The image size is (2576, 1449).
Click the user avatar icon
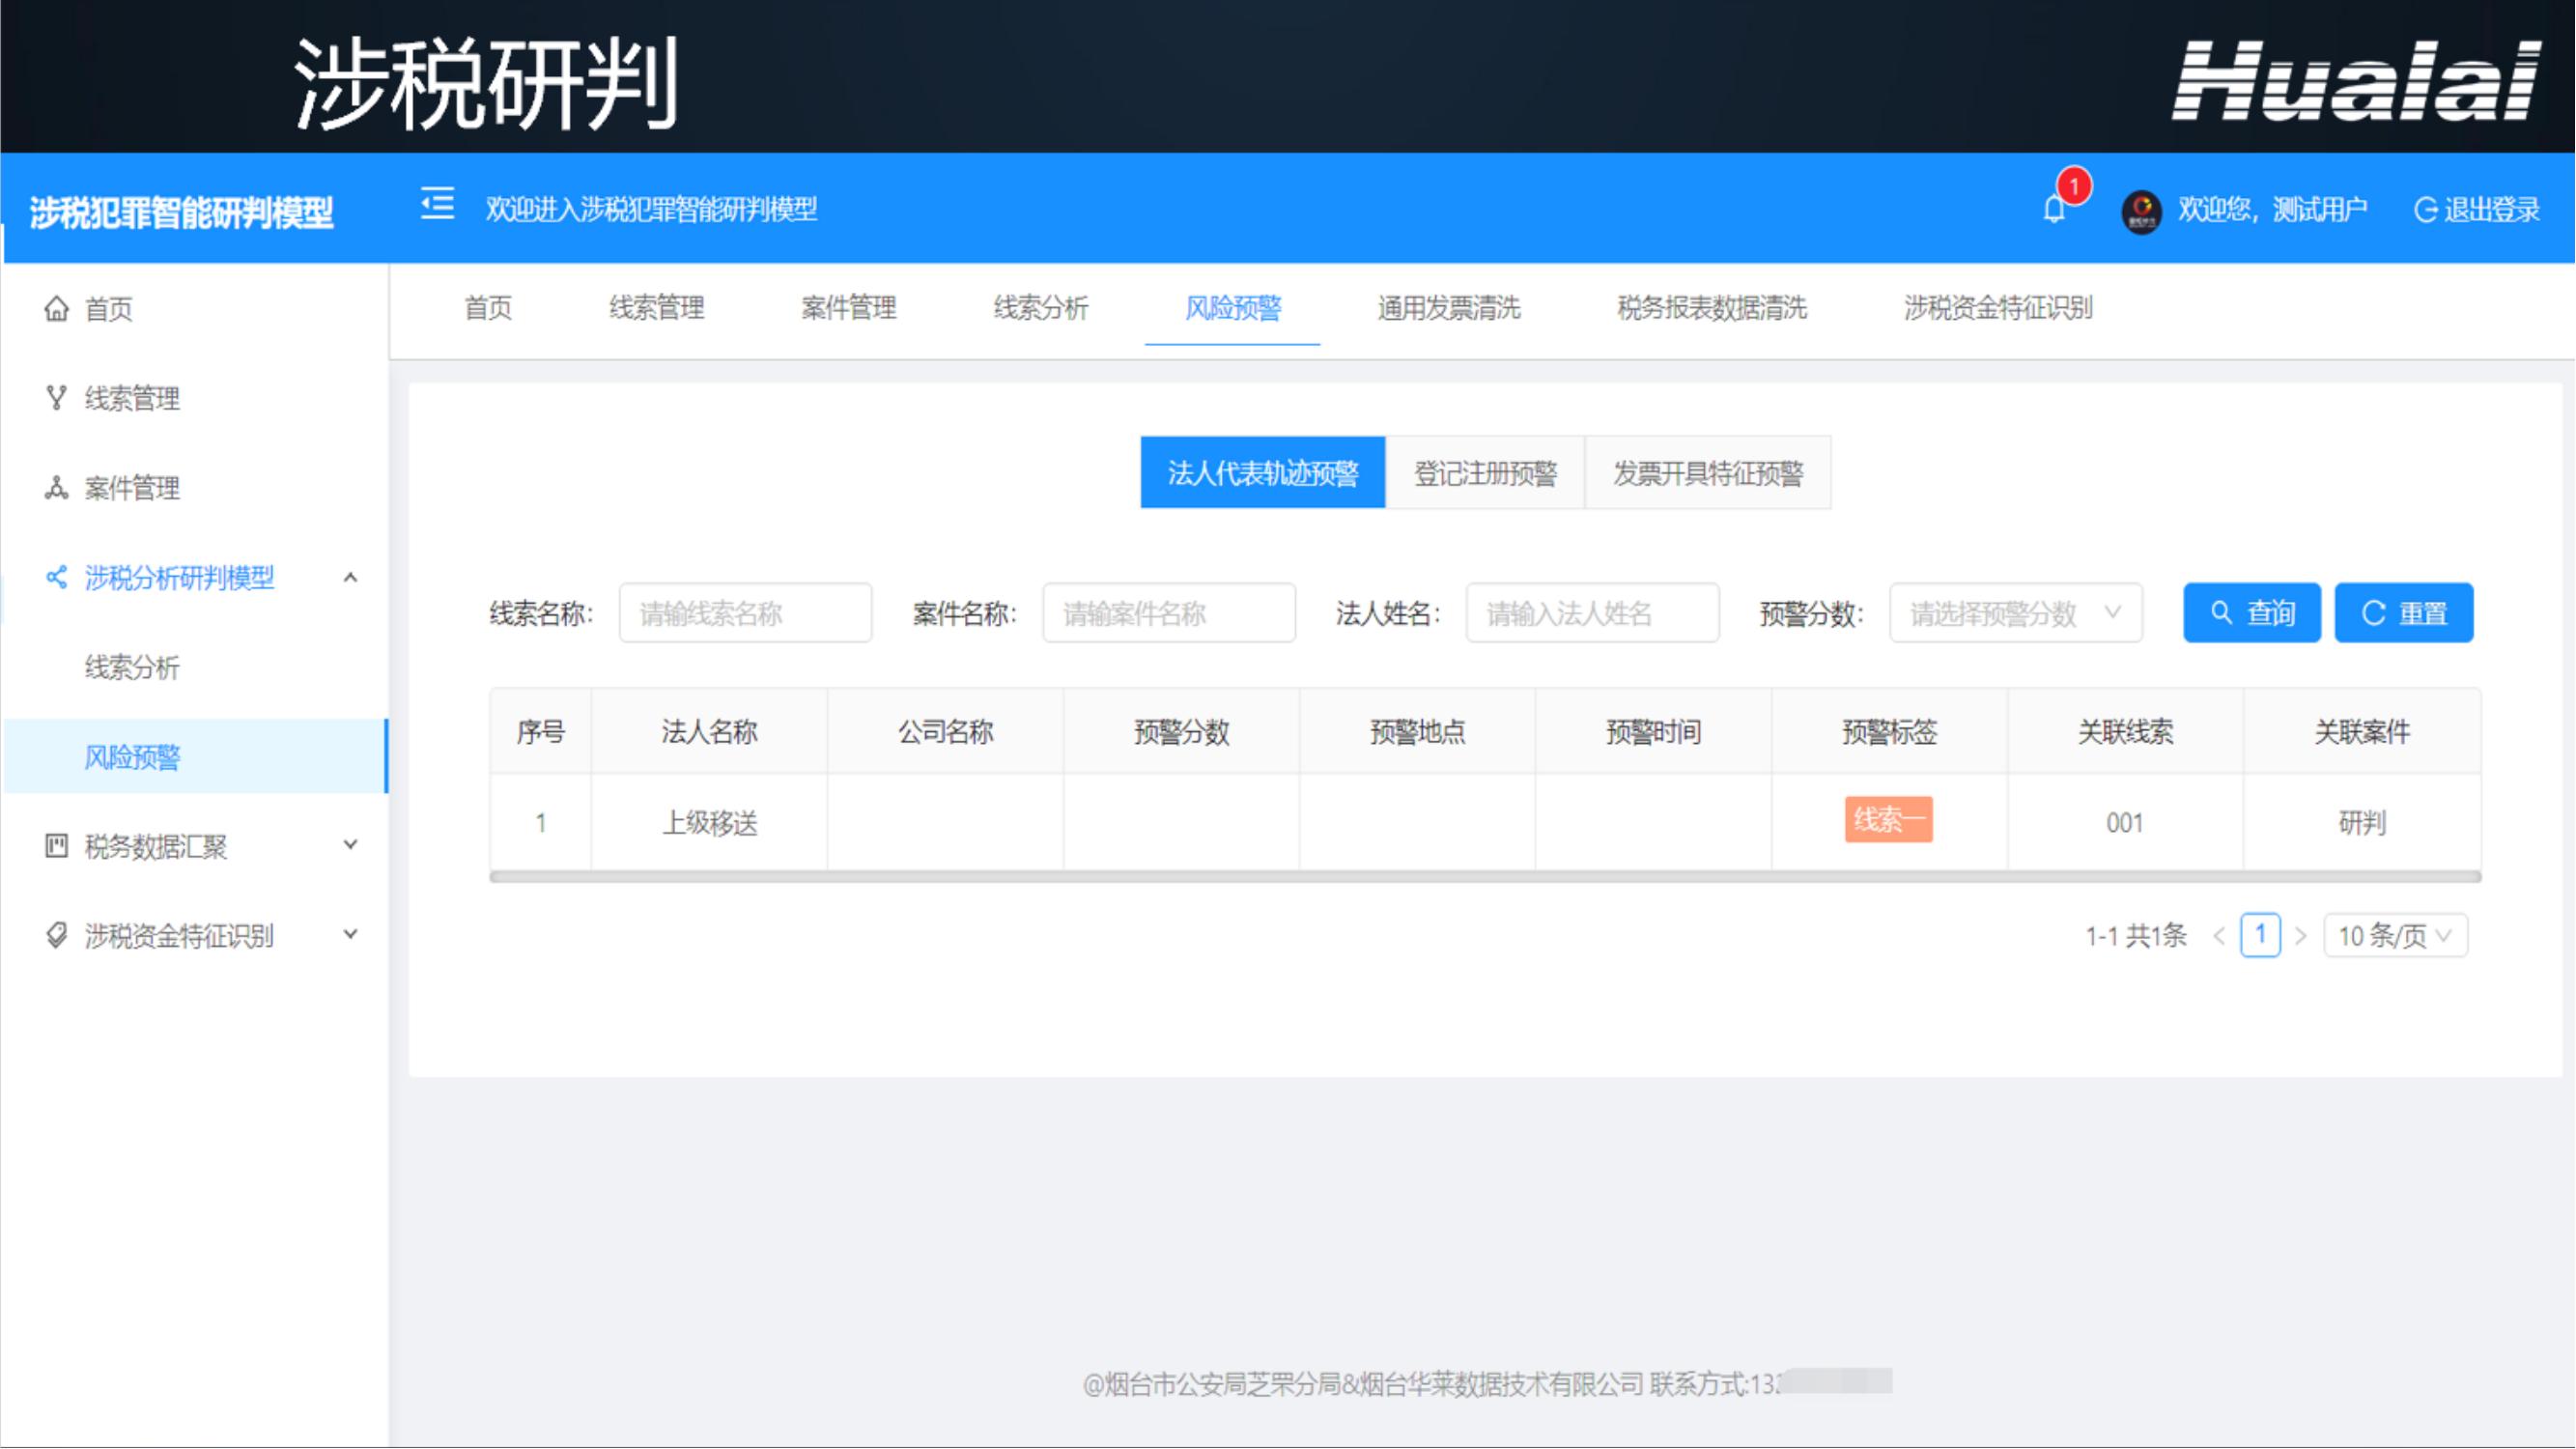2141,210
